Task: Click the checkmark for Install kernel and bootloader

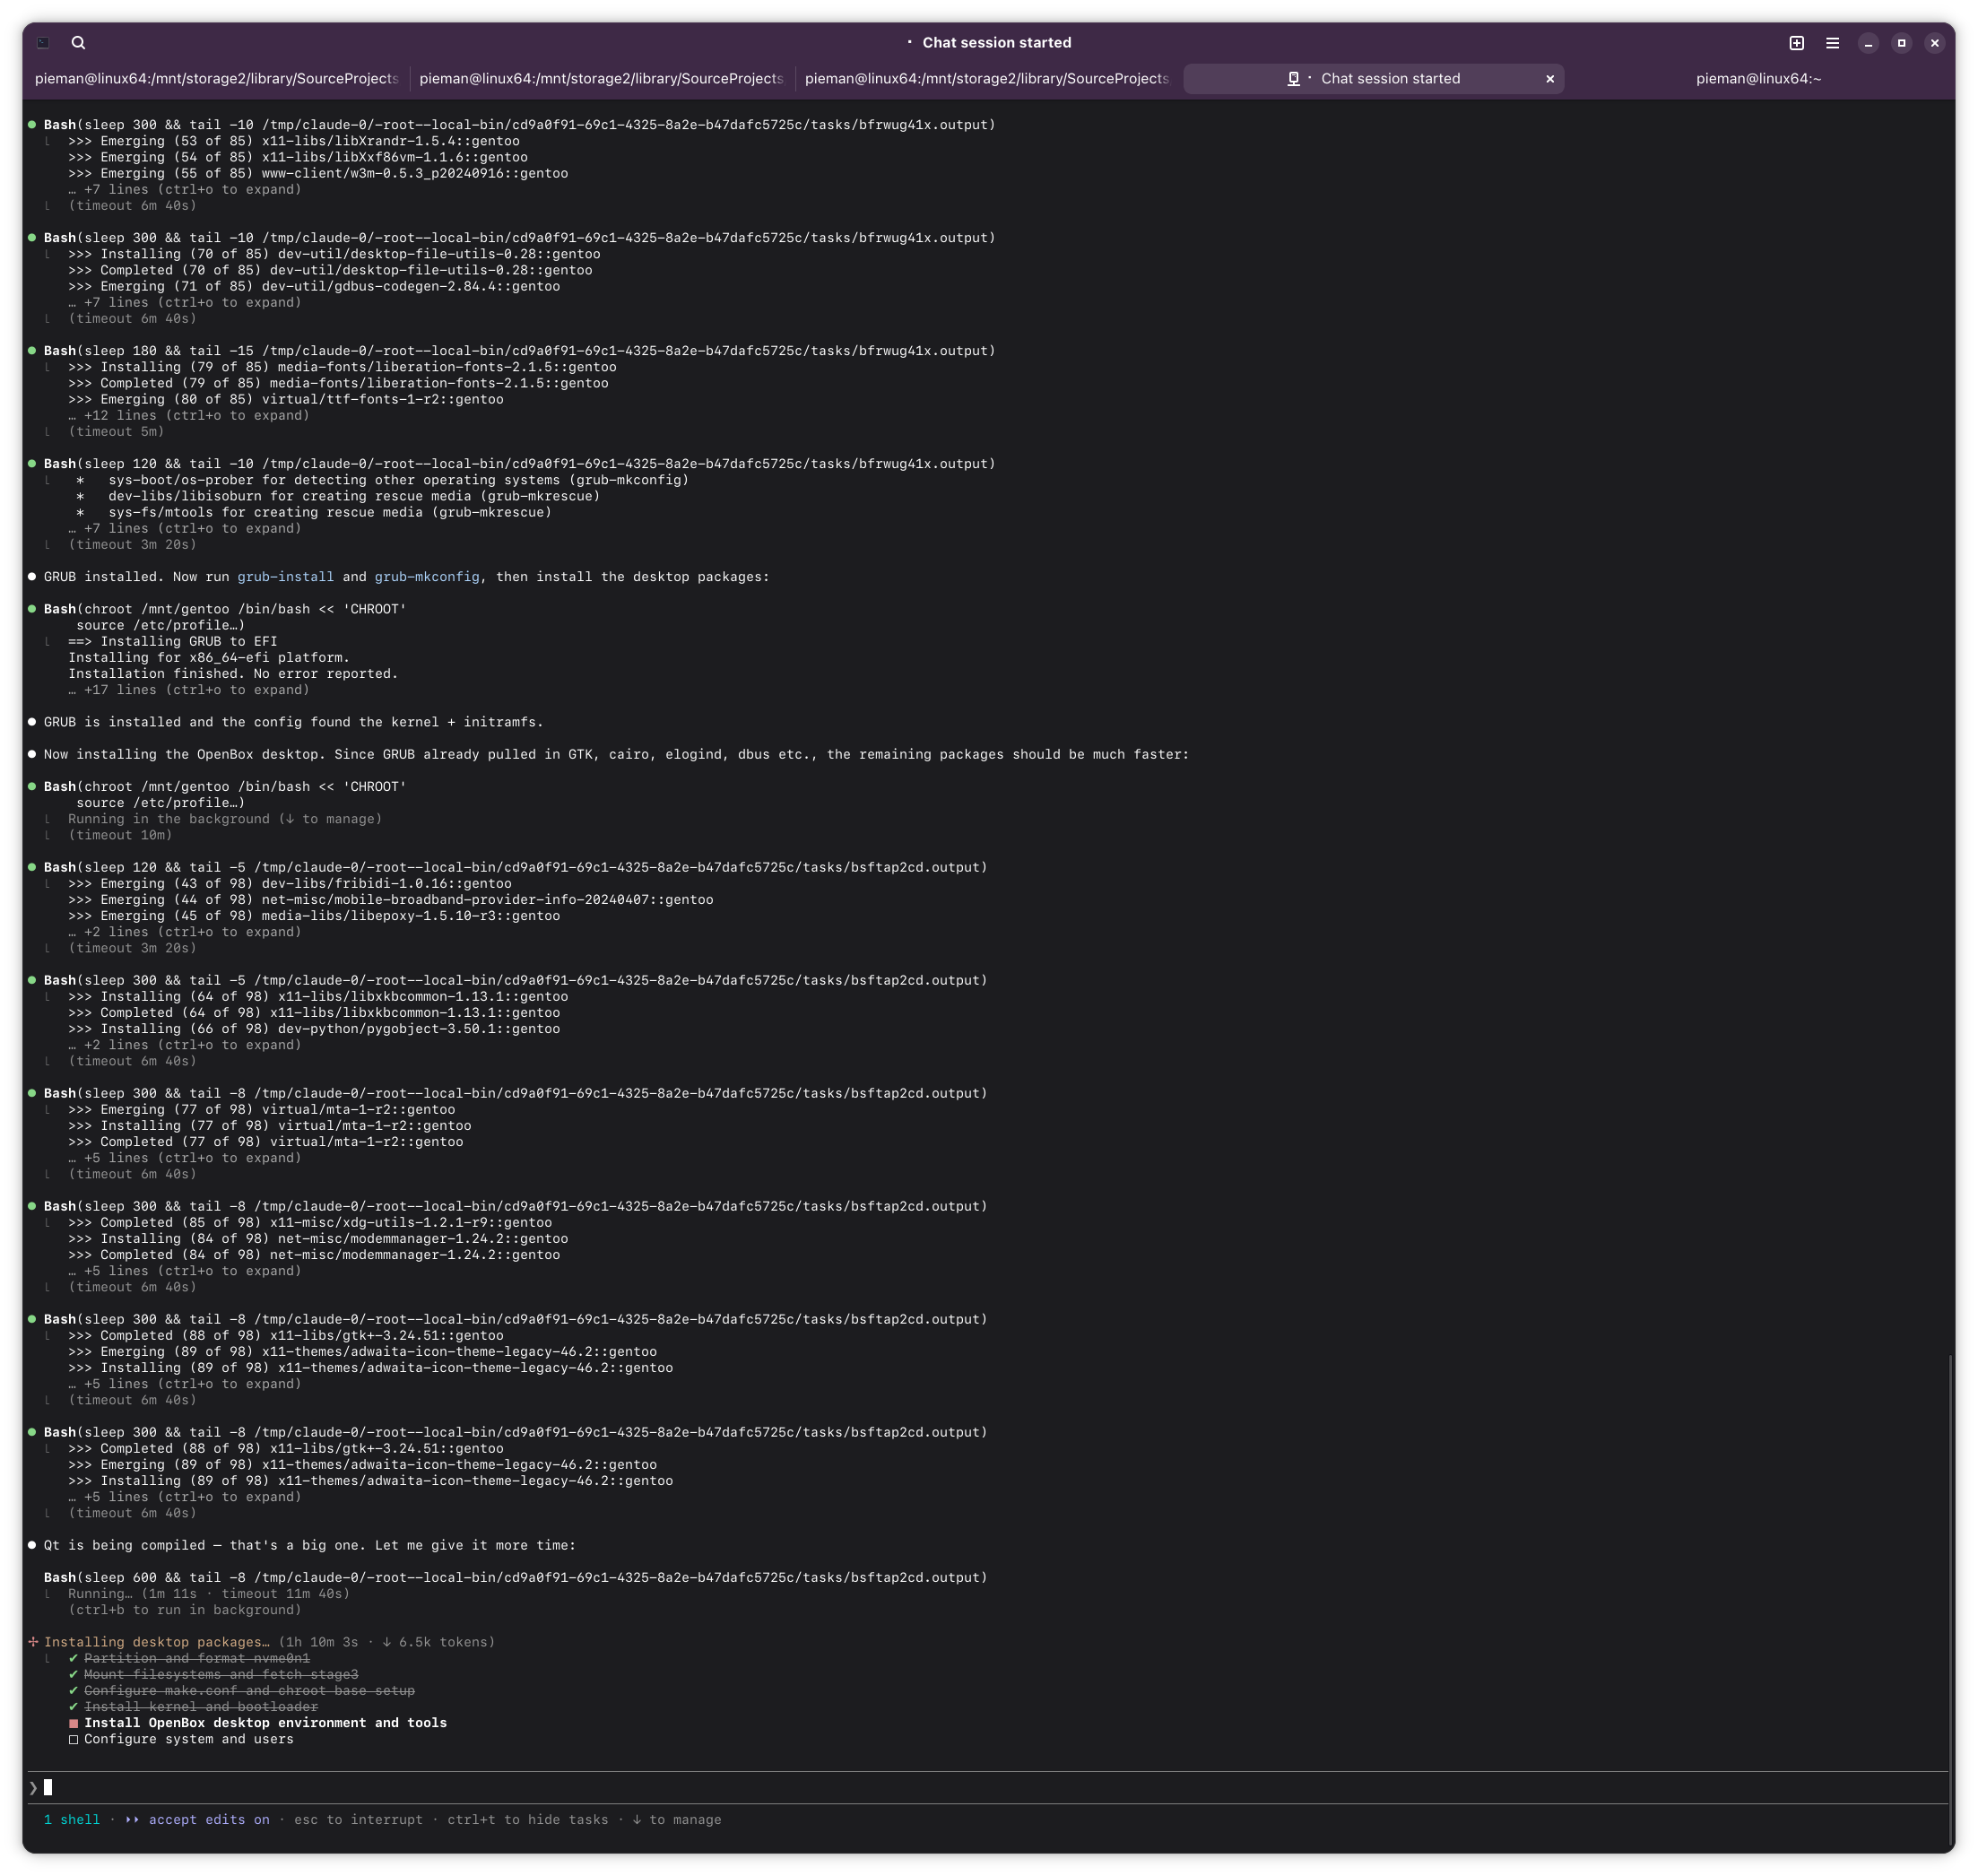Action: pyautogui.click(x=73, y=1707)
